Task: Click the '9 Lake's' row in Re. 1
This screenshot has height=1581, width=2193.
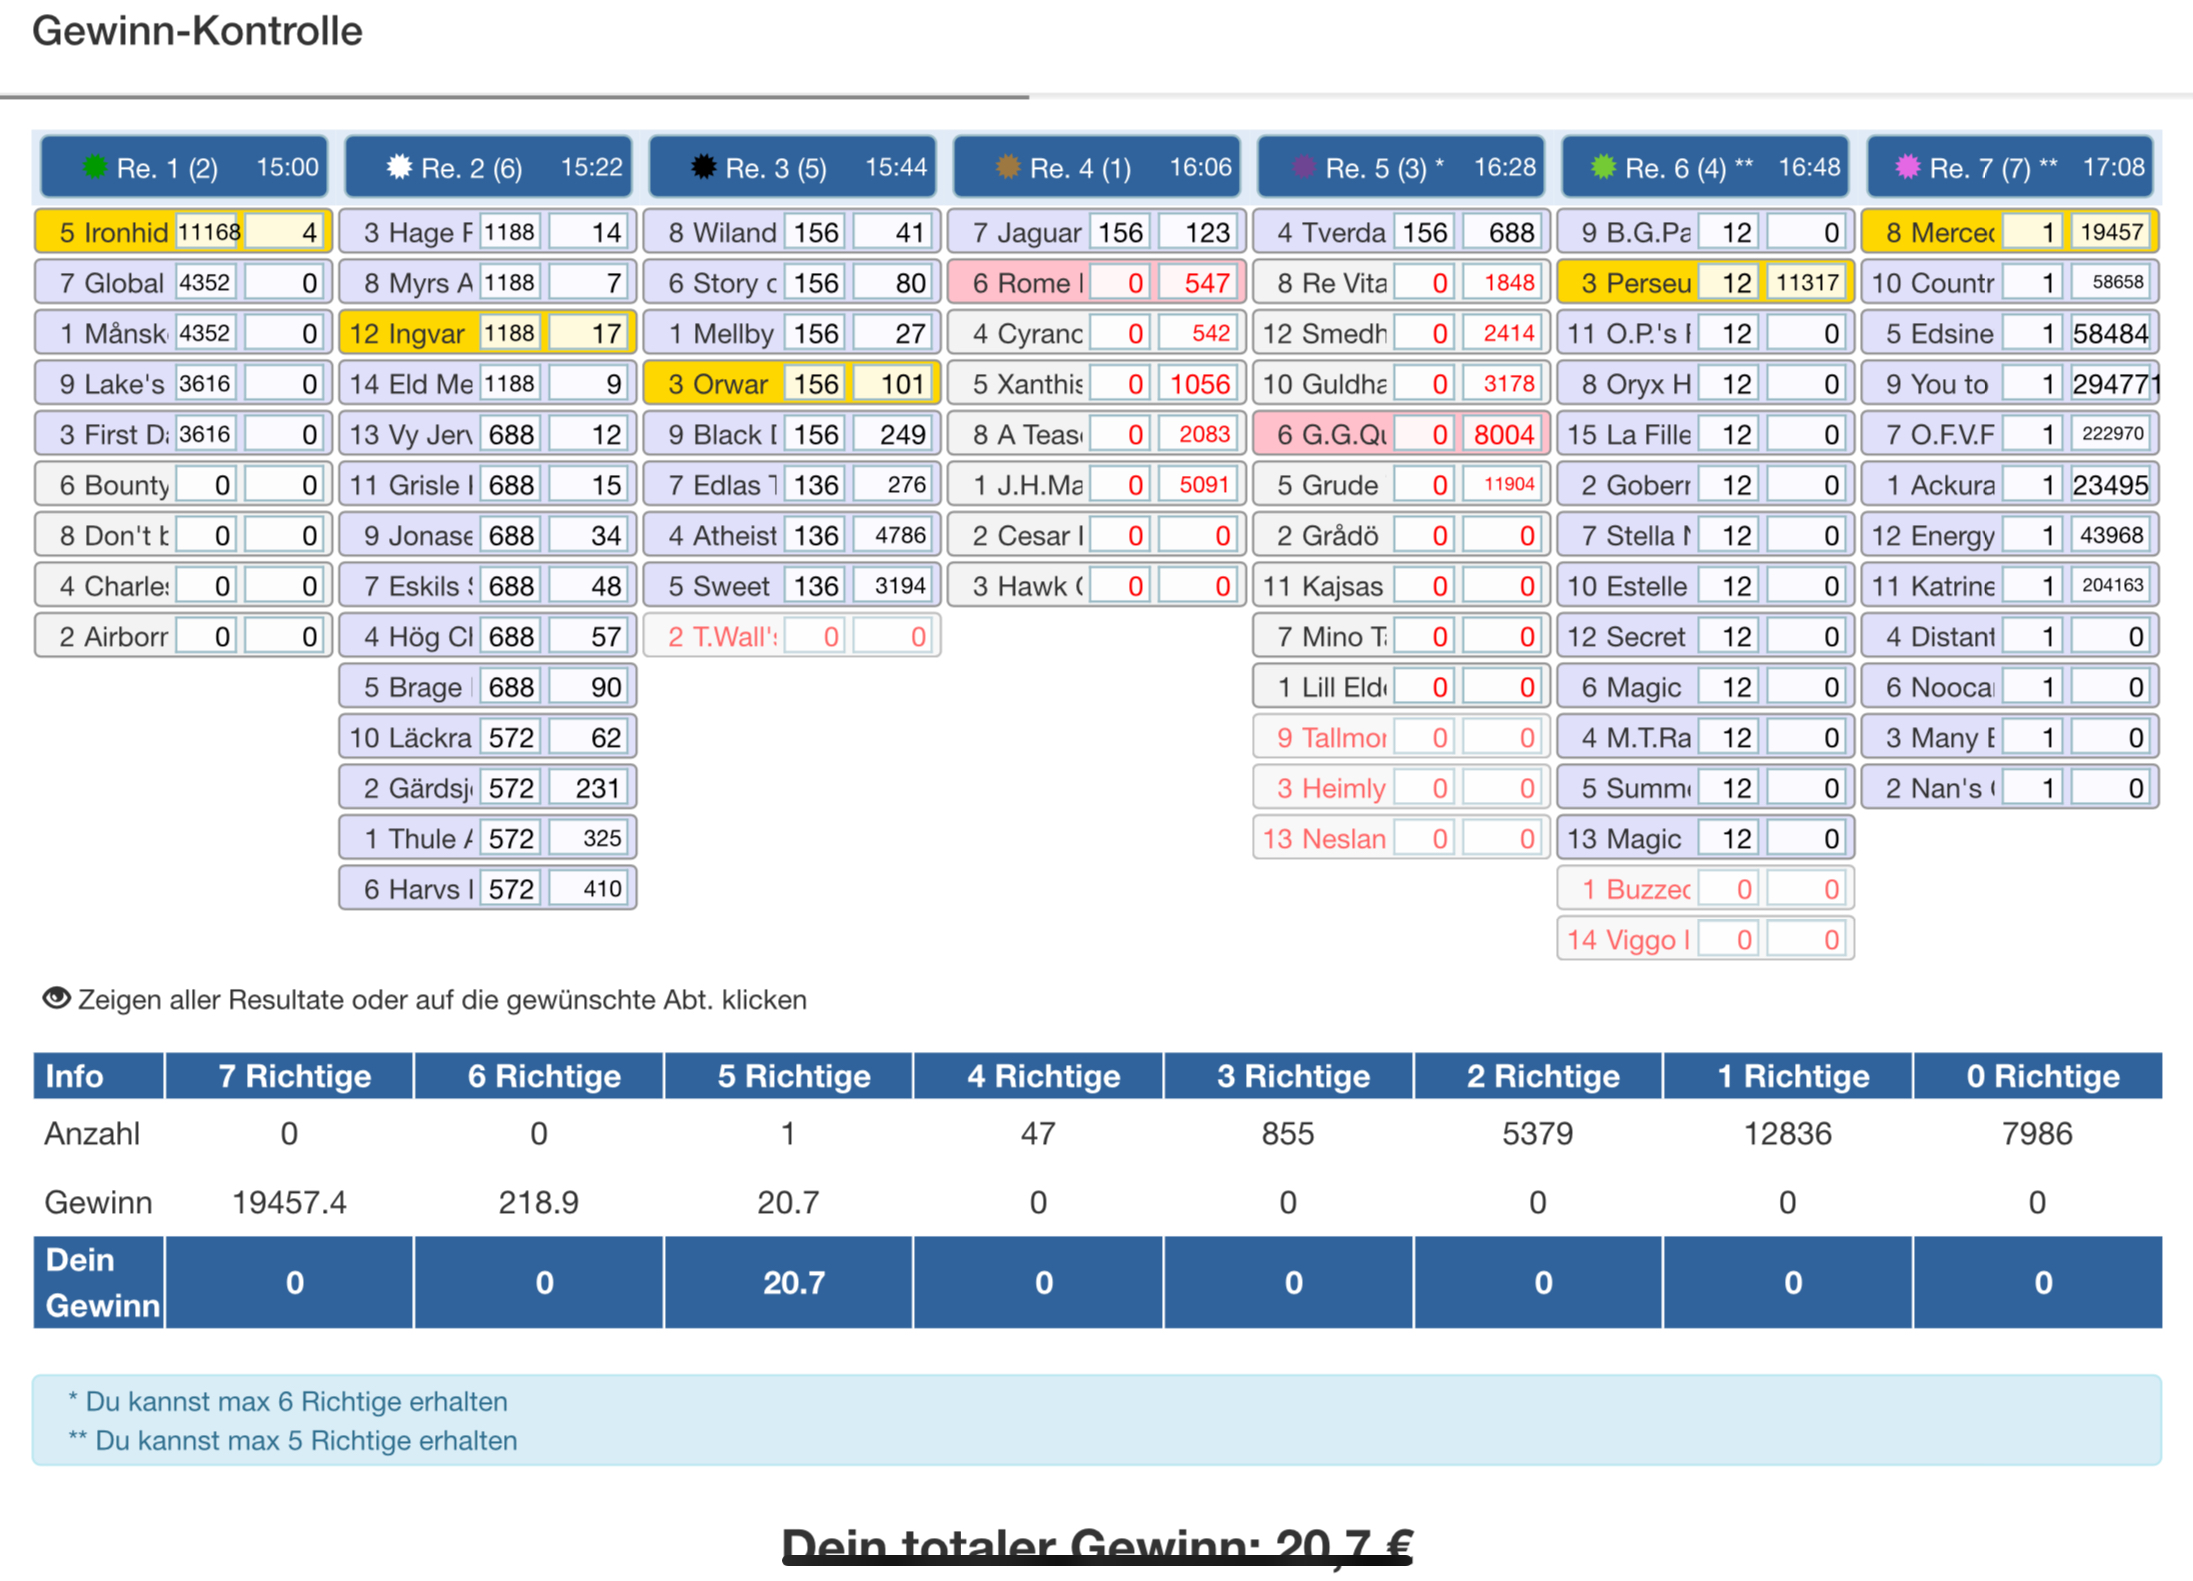Action: [x=184, y=384]
